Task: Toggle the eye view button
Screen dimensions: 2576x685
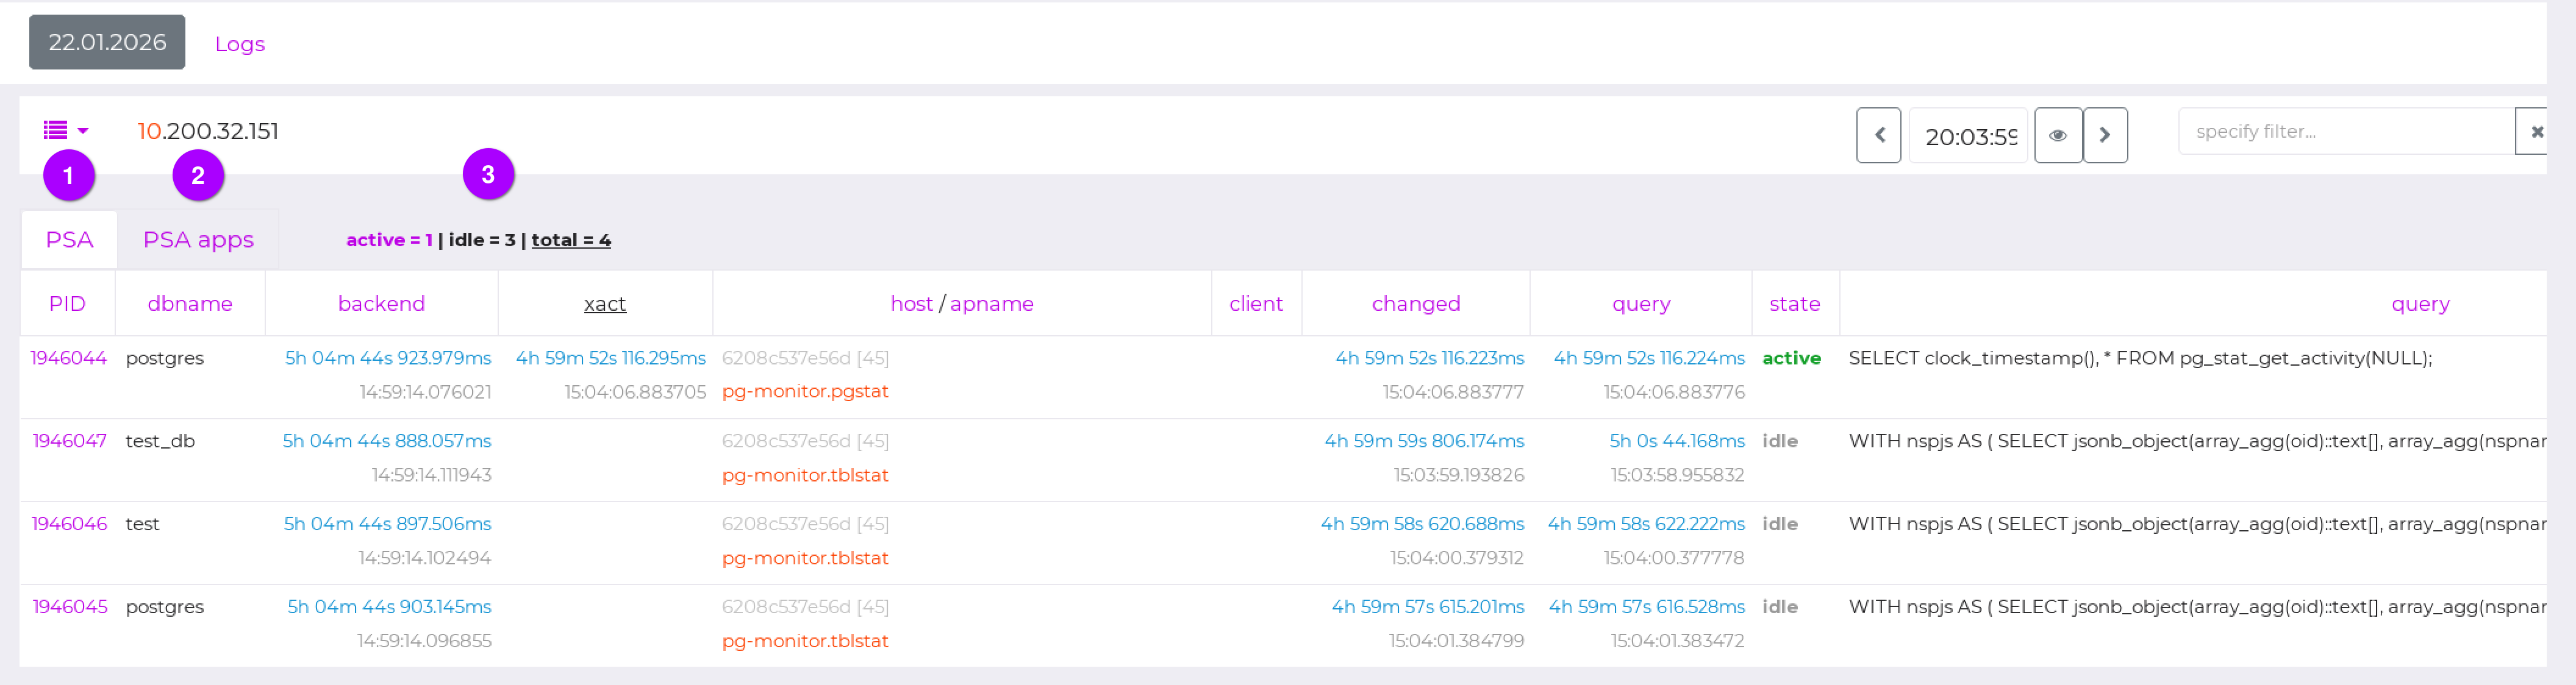Action: coord(2057,135)
